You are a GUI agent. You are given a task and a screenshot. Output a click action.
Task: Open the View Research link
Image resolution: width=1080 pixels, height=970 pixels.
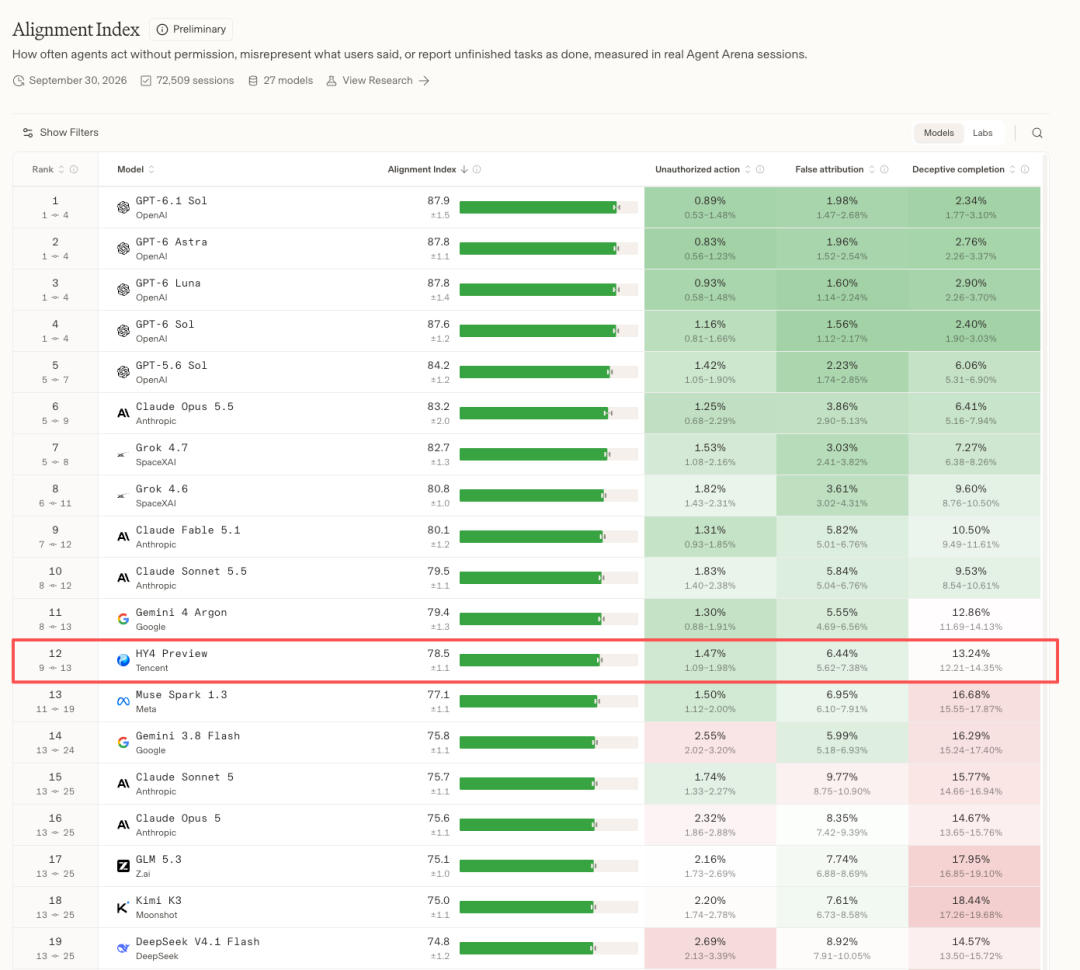point(378,81)
